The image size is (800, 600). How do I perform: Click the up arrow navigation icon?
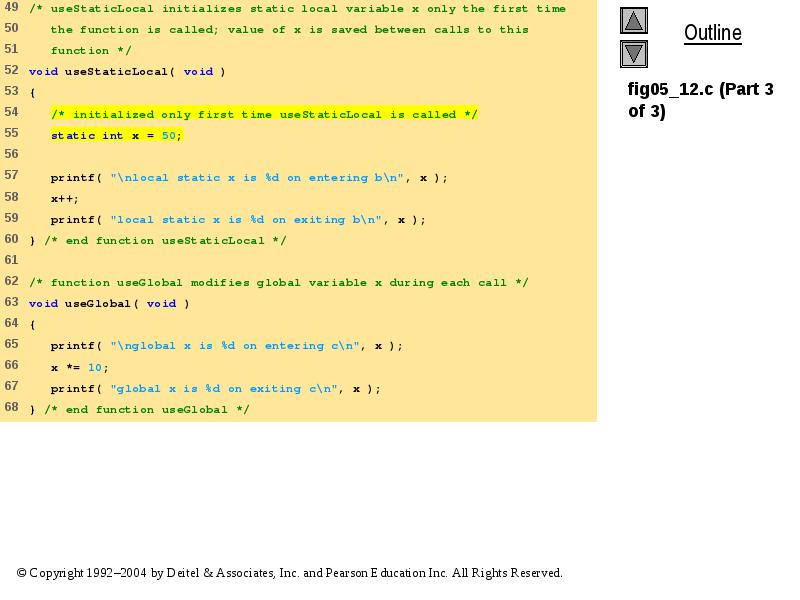click(x=634, y=21)
